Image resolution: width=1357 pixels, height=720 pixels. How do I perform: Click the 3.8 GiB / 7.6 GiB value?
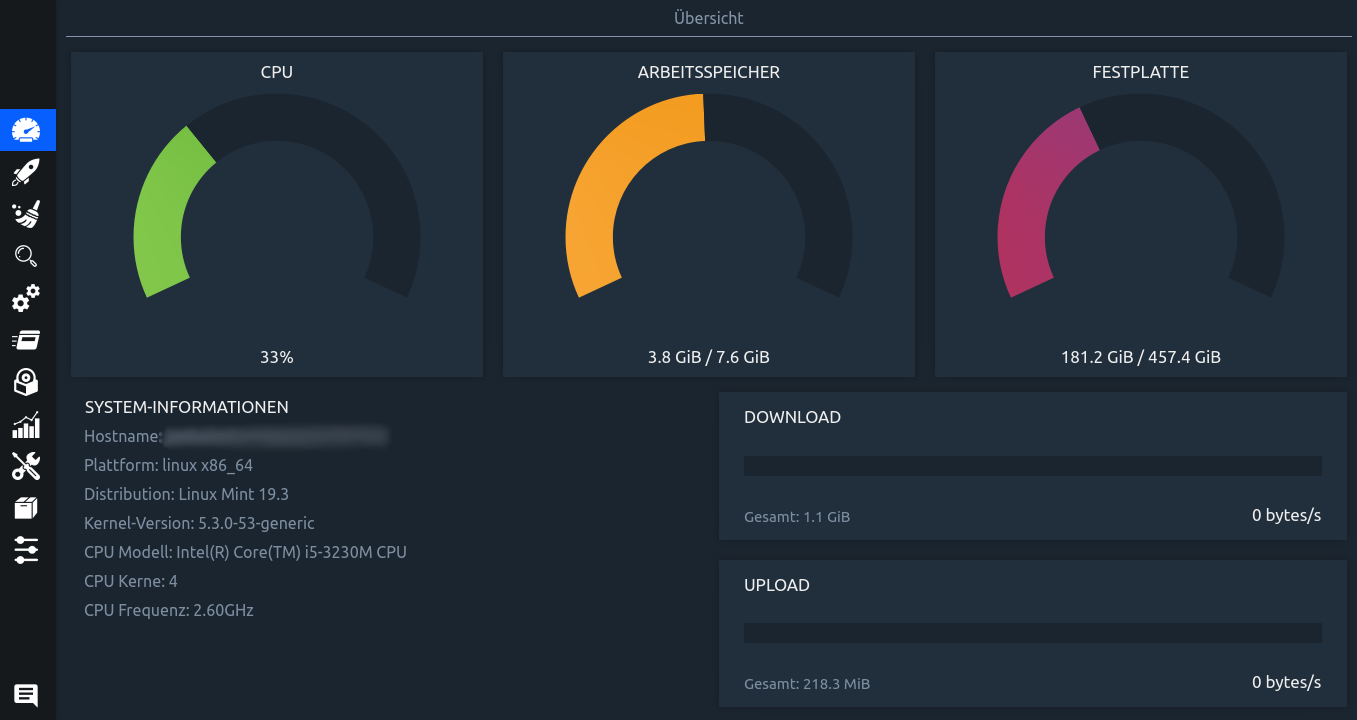[709, 357]
